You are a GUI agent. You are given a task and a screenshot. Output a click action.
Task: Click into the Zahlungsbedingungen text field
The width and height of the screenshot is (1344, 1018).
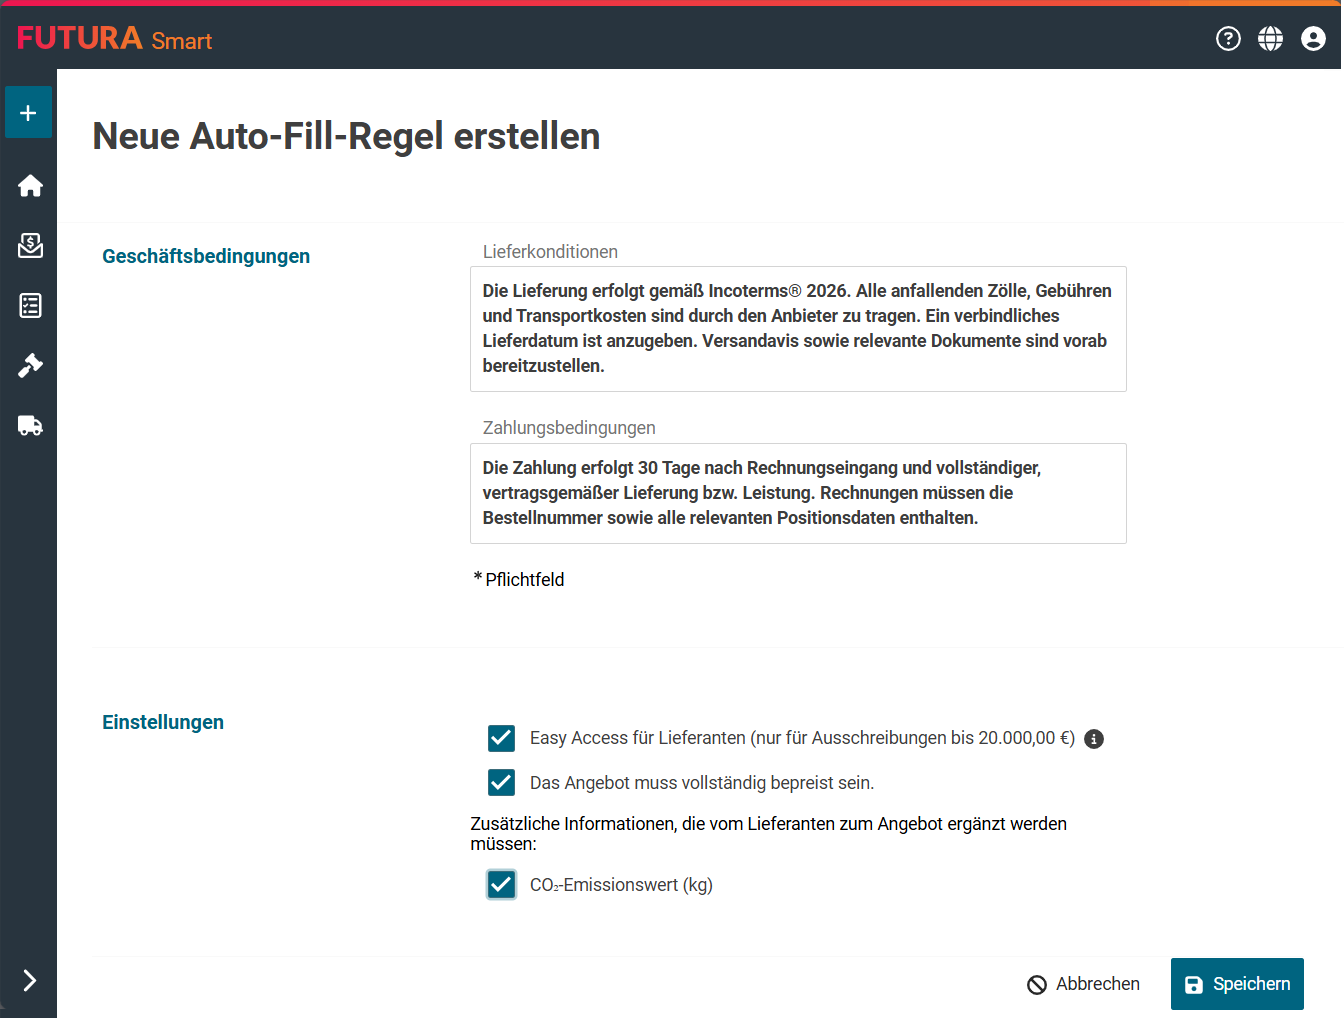point(797,493)
